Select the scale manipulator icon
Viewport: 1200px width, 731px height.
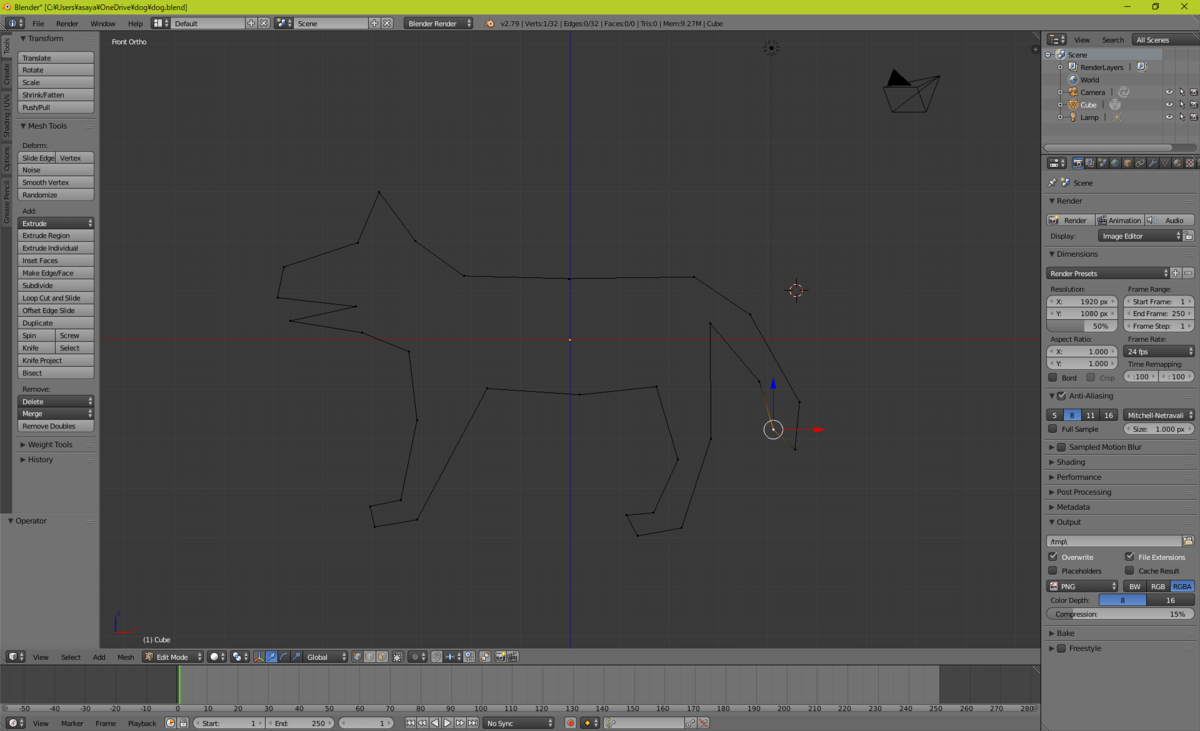coord(297,657)
